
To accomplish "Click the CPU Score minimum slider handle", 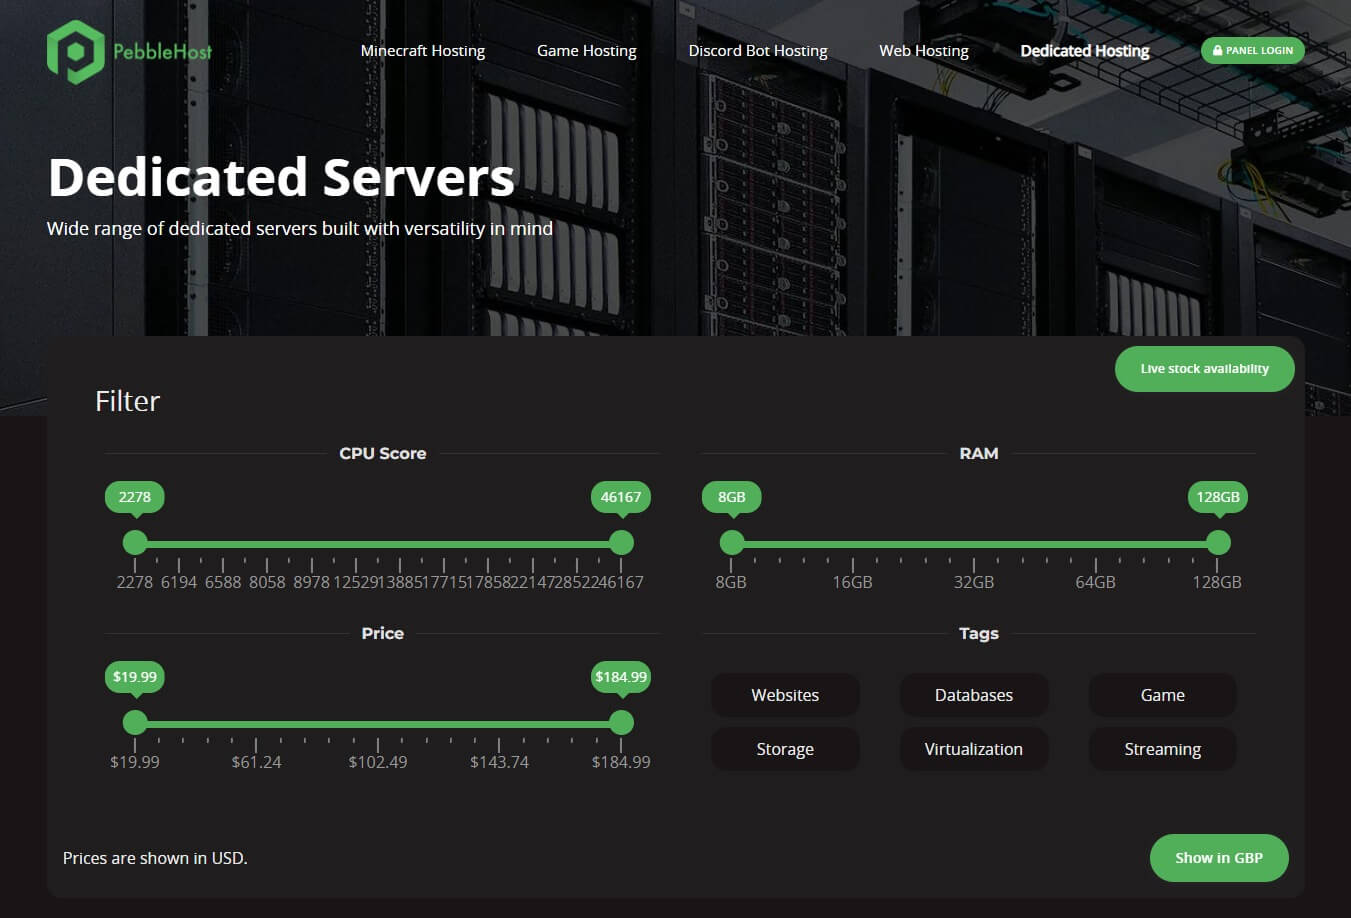I will coord(135,543).
